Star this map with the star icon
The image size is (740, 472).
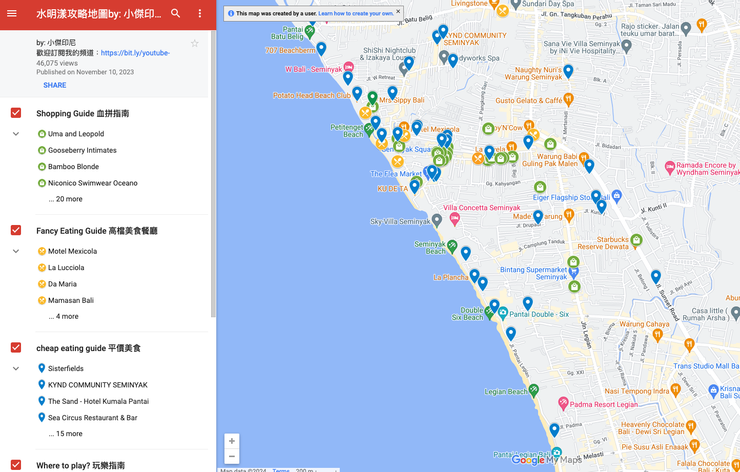click(x=194, y=44)
